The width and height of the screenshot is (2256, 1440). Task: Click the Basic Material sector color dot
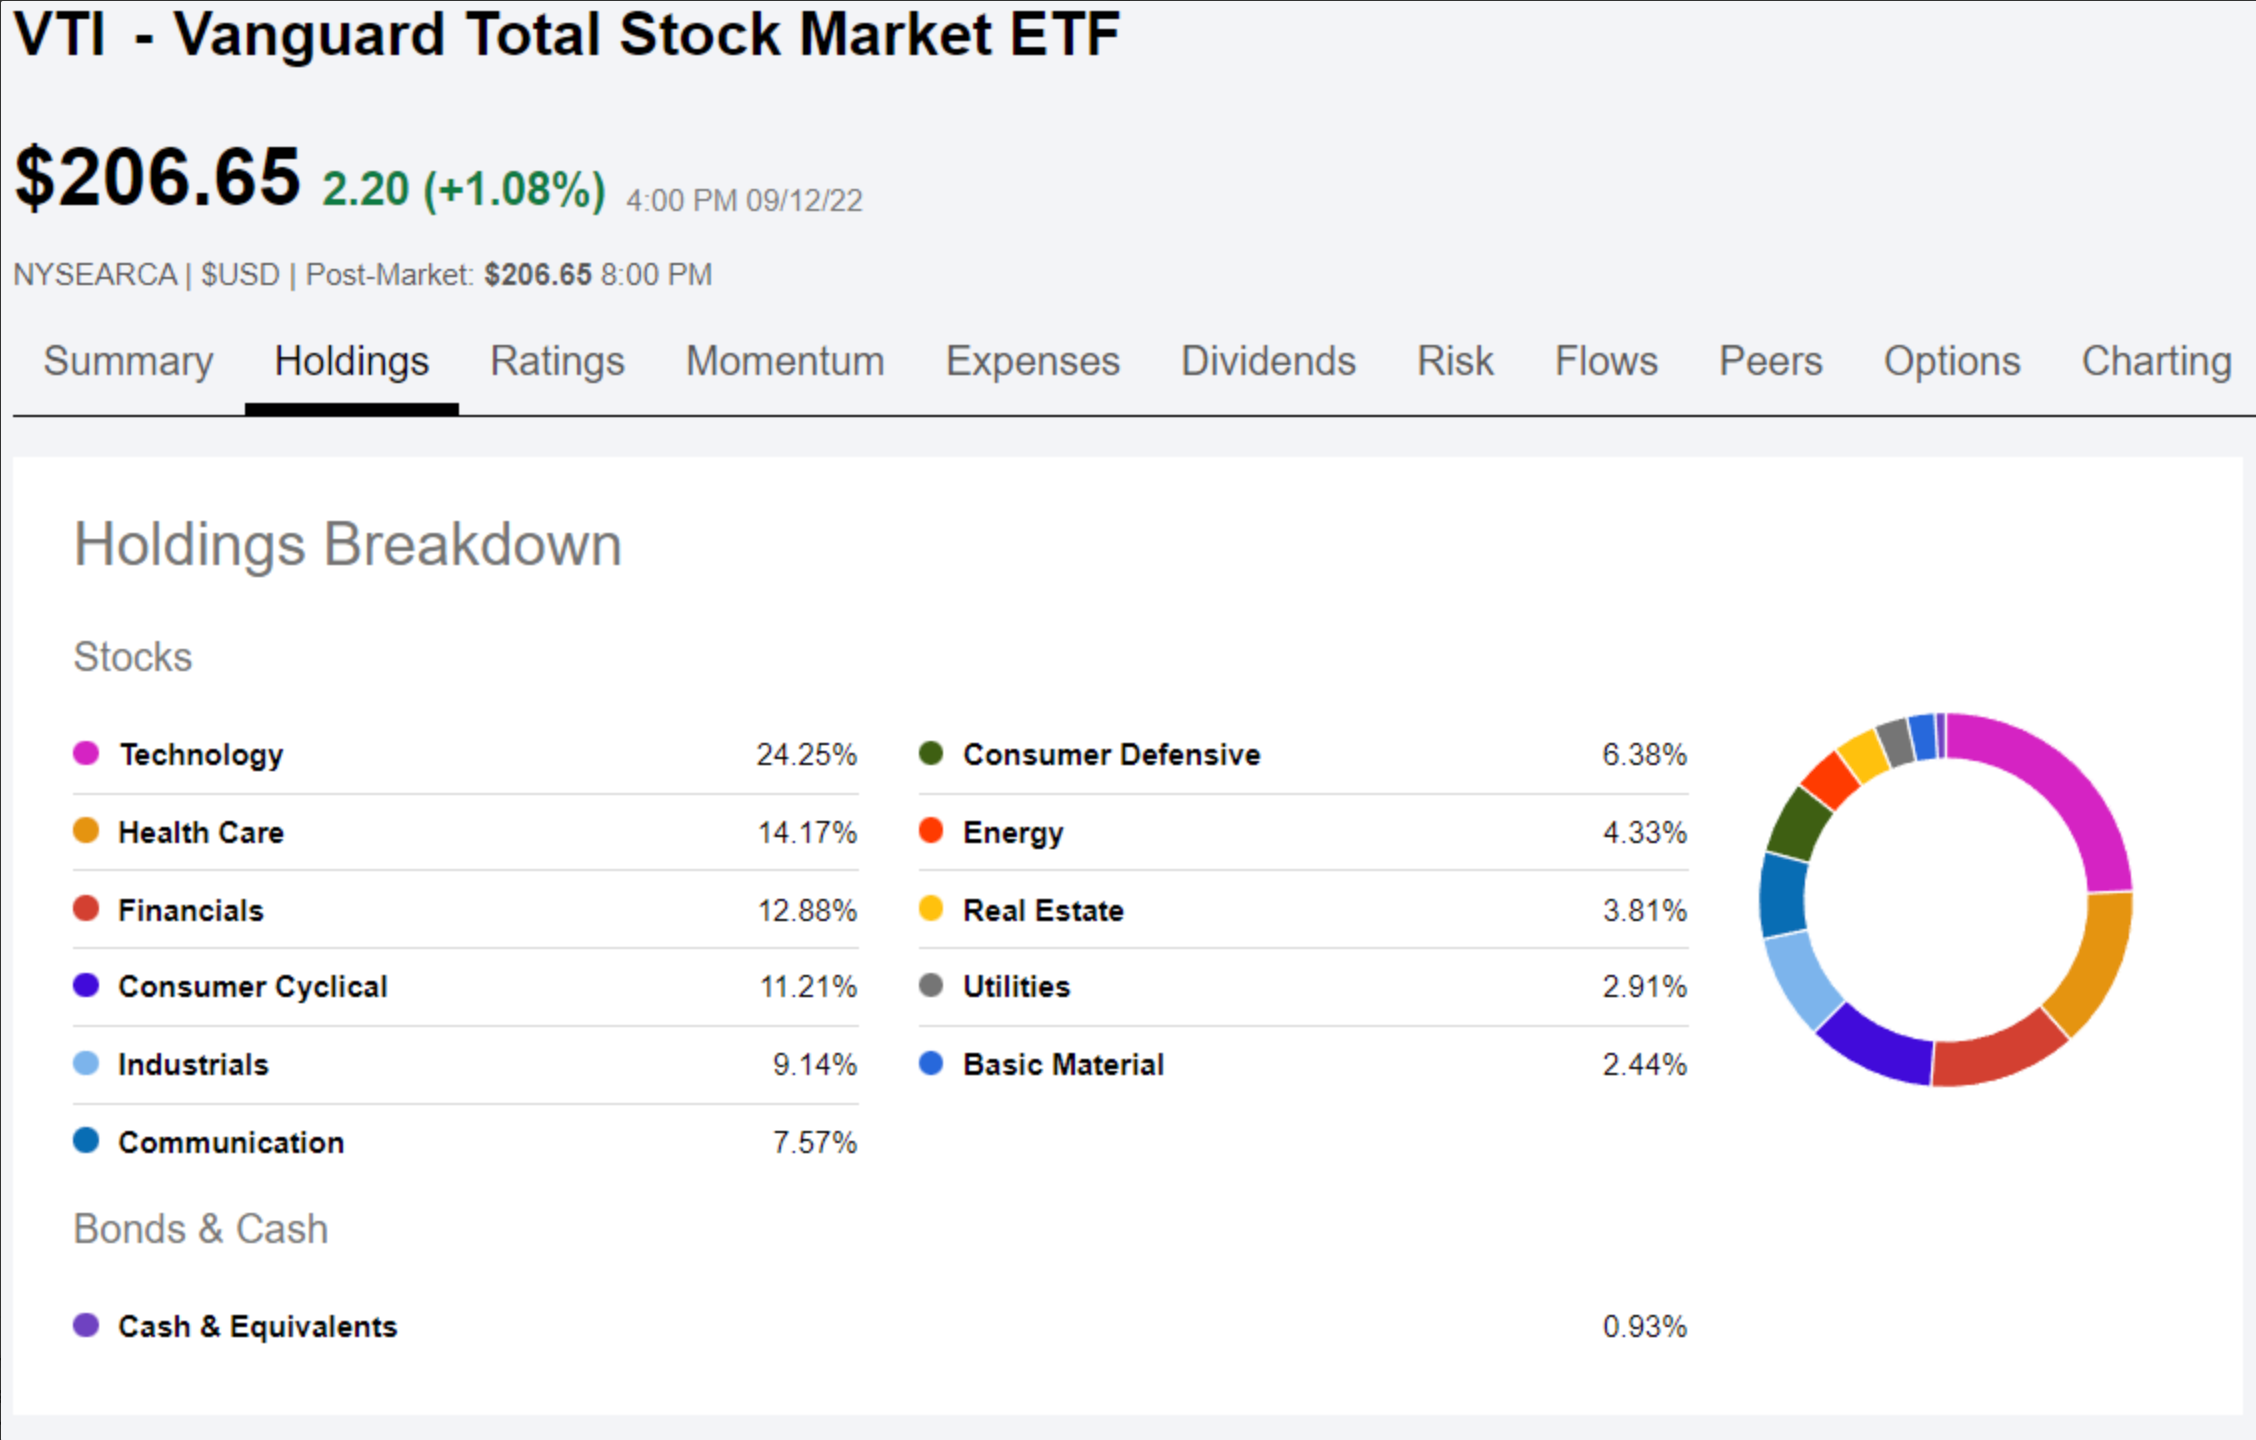[930, 1063]
